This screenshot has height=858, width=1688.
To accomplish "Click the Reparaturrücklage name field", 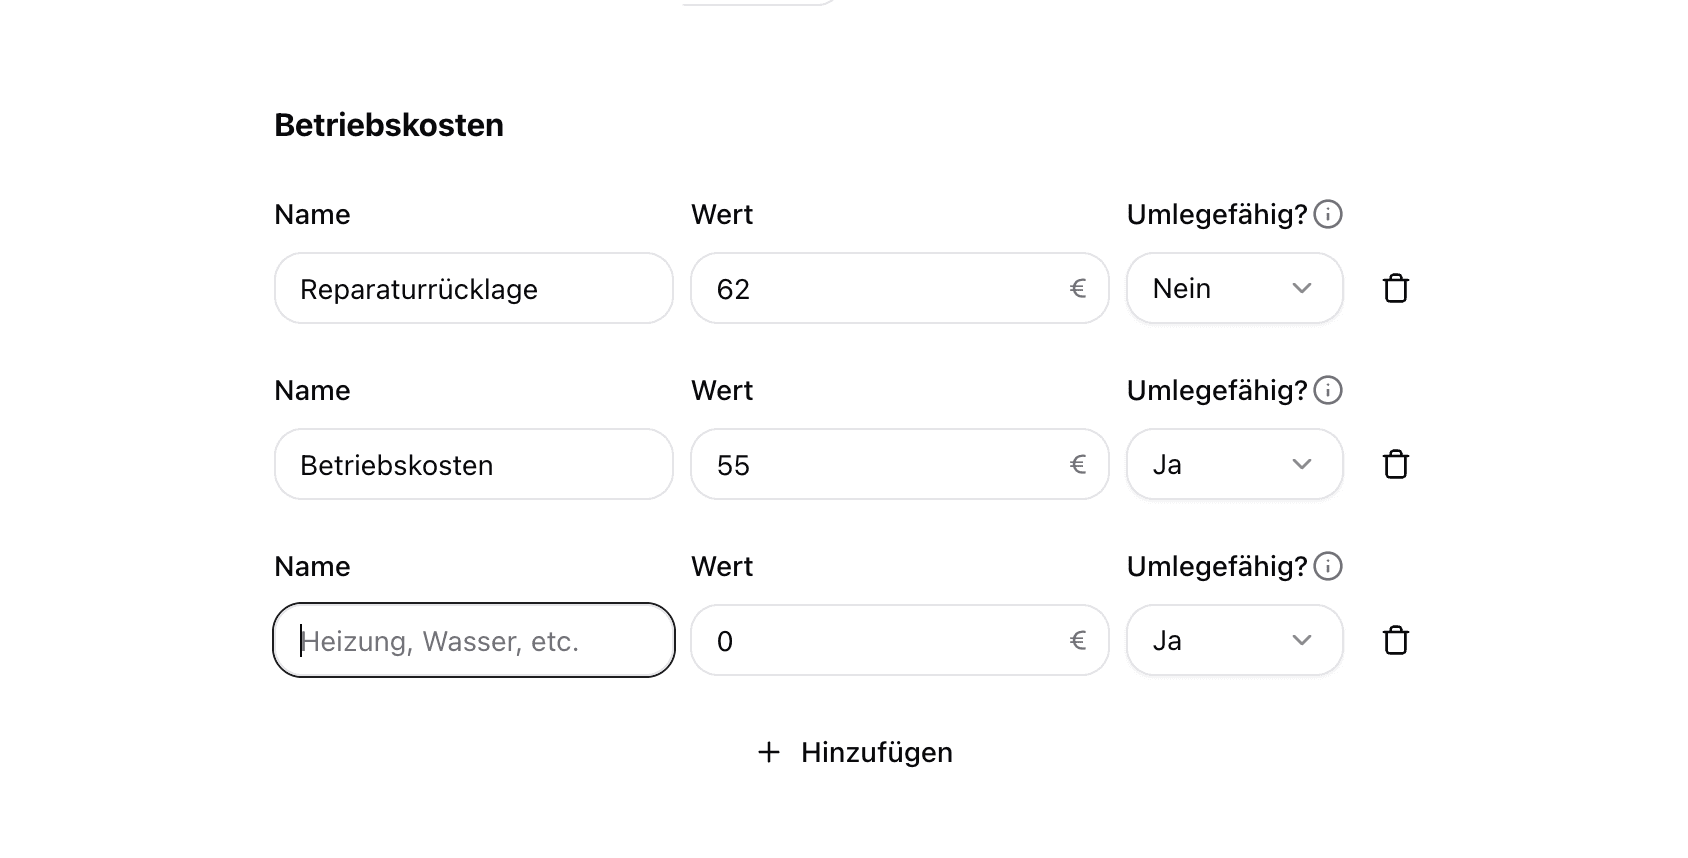I will (x=473, y=288).
